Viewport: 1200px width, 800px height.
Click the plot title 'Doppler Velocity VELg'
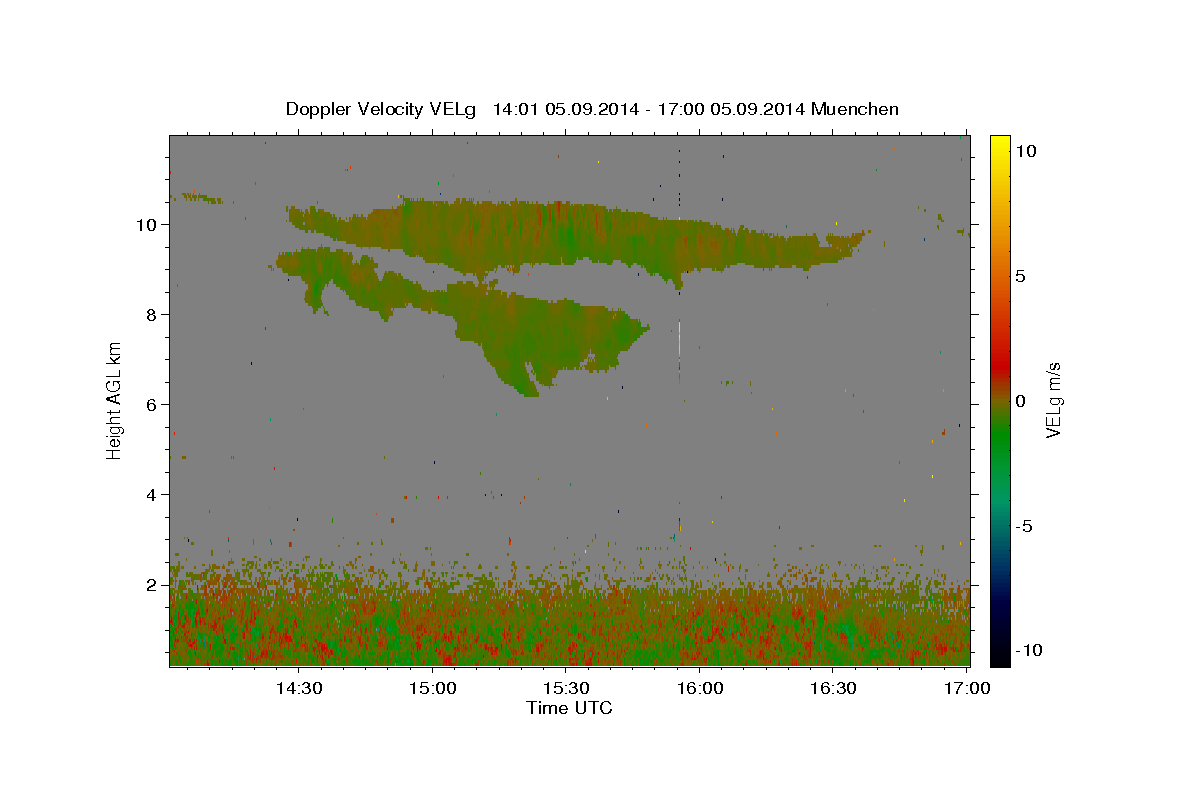click(382, 109)
